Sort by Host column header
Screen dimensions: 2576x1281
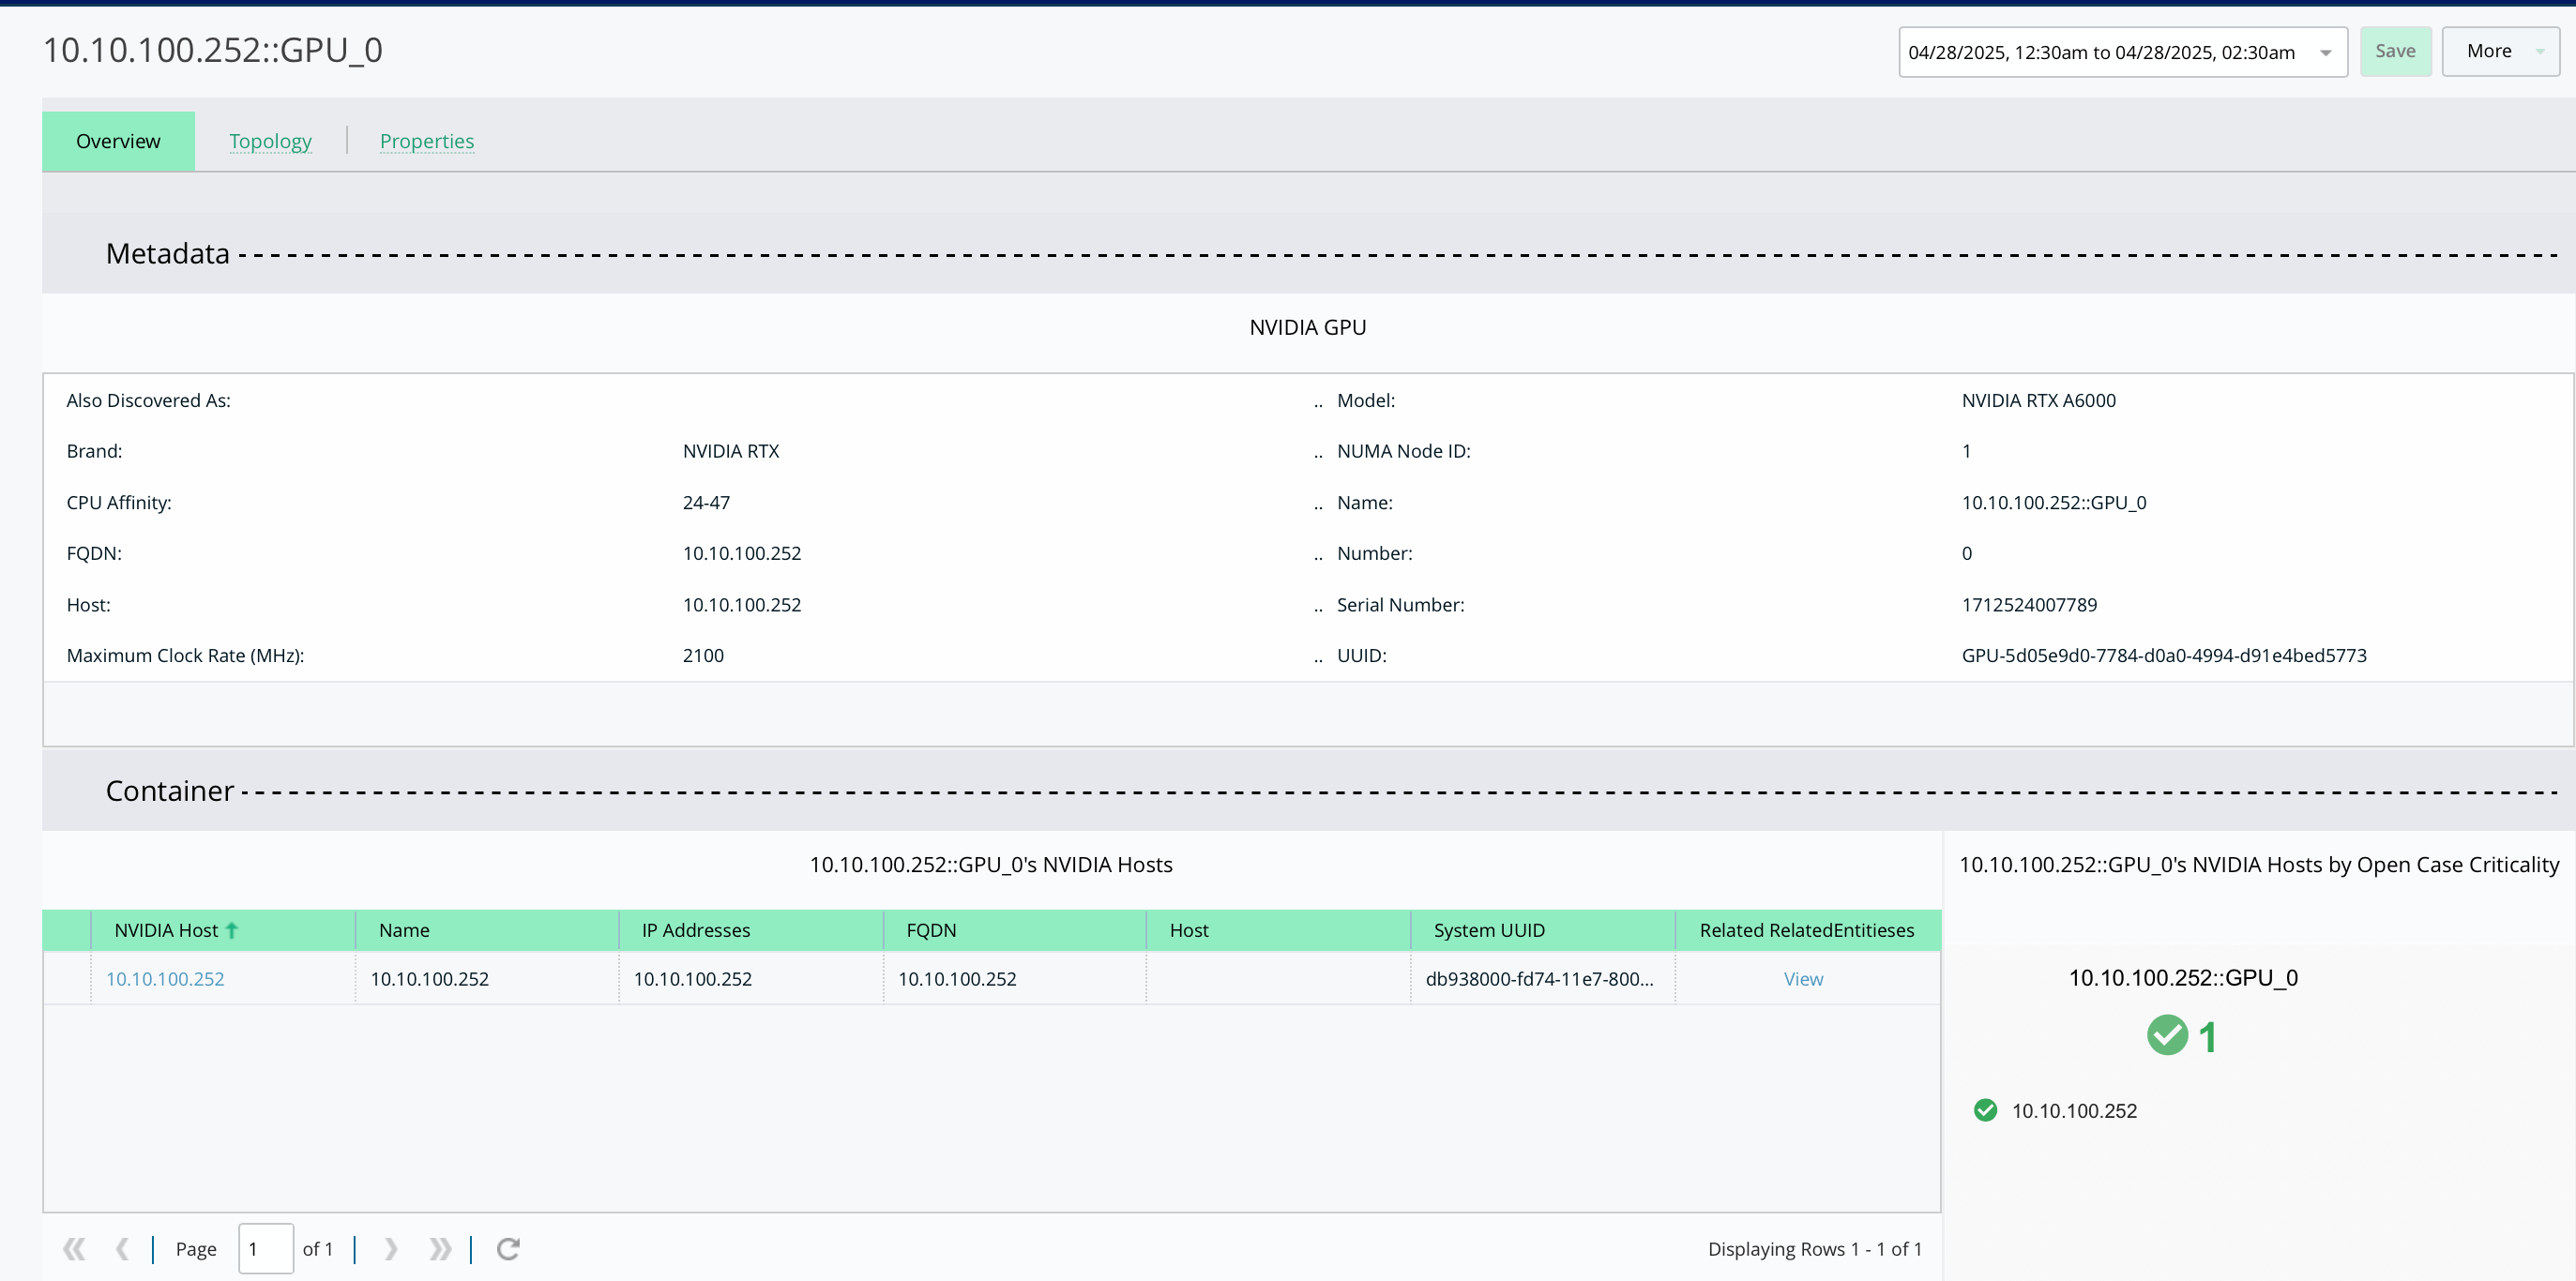(1279, 930)
